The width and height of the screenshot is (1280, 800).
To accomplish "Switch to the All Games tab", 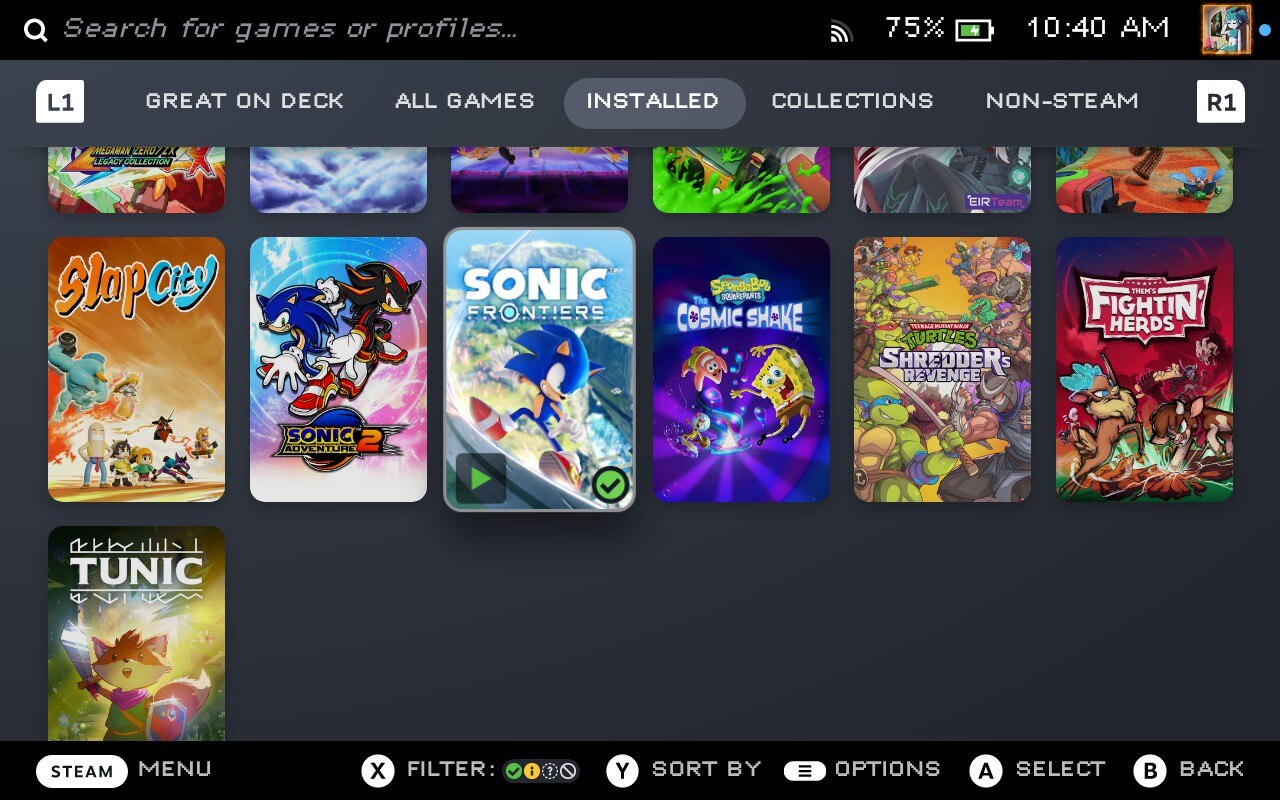I will click(465, 101).
